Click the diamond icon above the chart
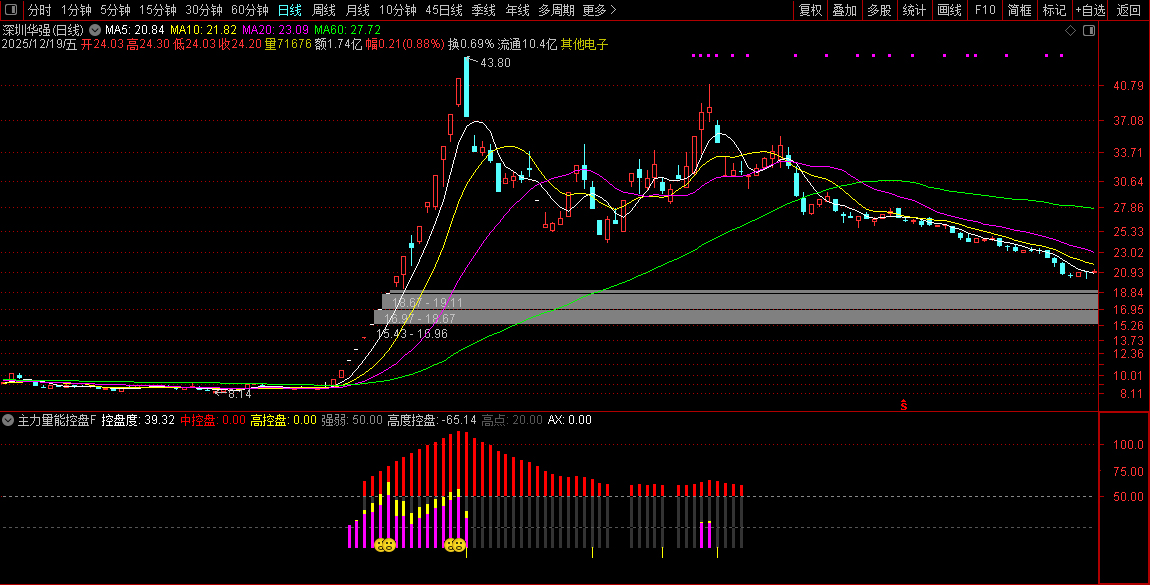Image resolution: width=1150 pixels, height=585 pixels. pos(1070,31)
